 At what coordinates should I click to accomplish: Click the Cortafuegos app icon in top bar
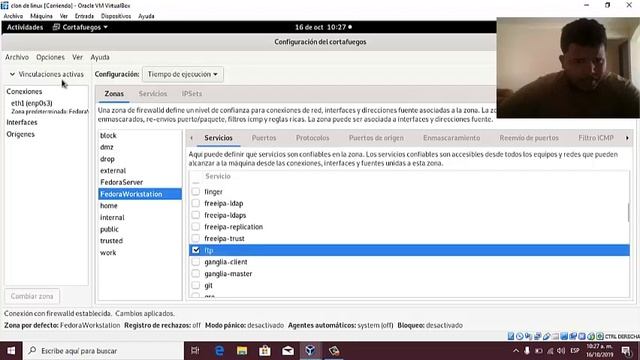click(56, 27)
